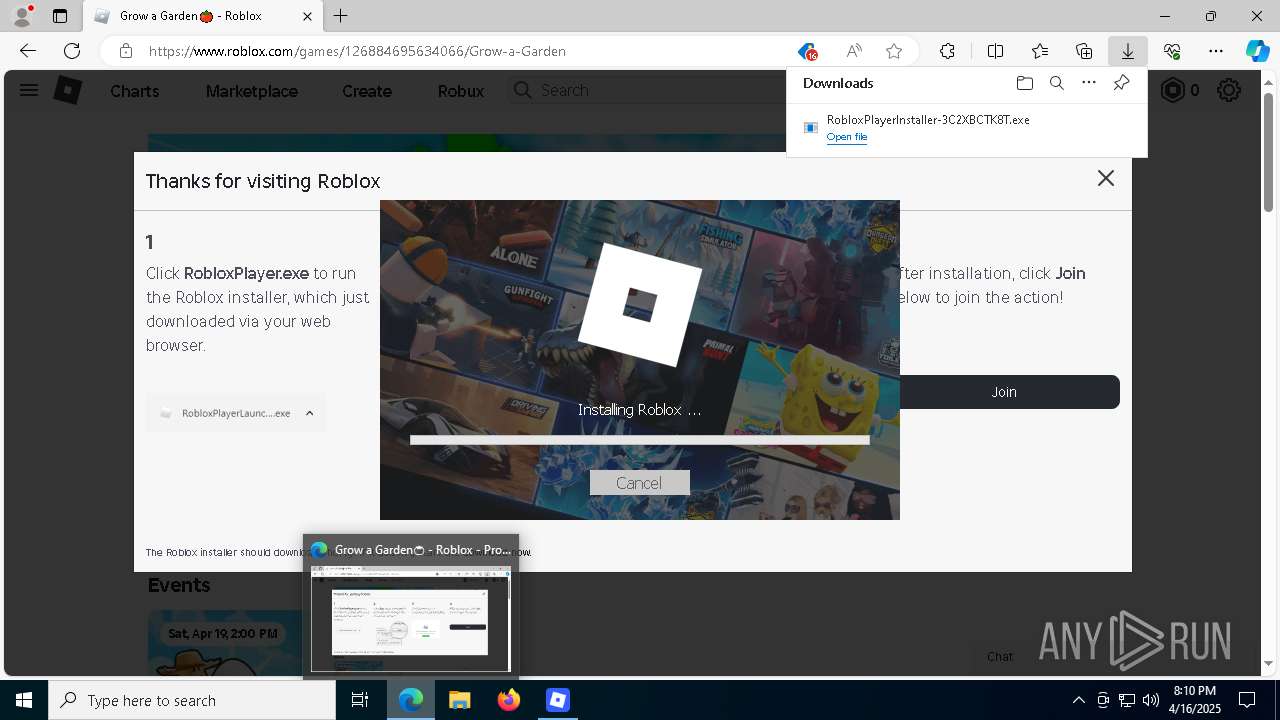The width and height of the screenshot is (1280, 720).
Task: Open more options in Downloads panel
Action: pyautogui.click(x=1089, y=83)
